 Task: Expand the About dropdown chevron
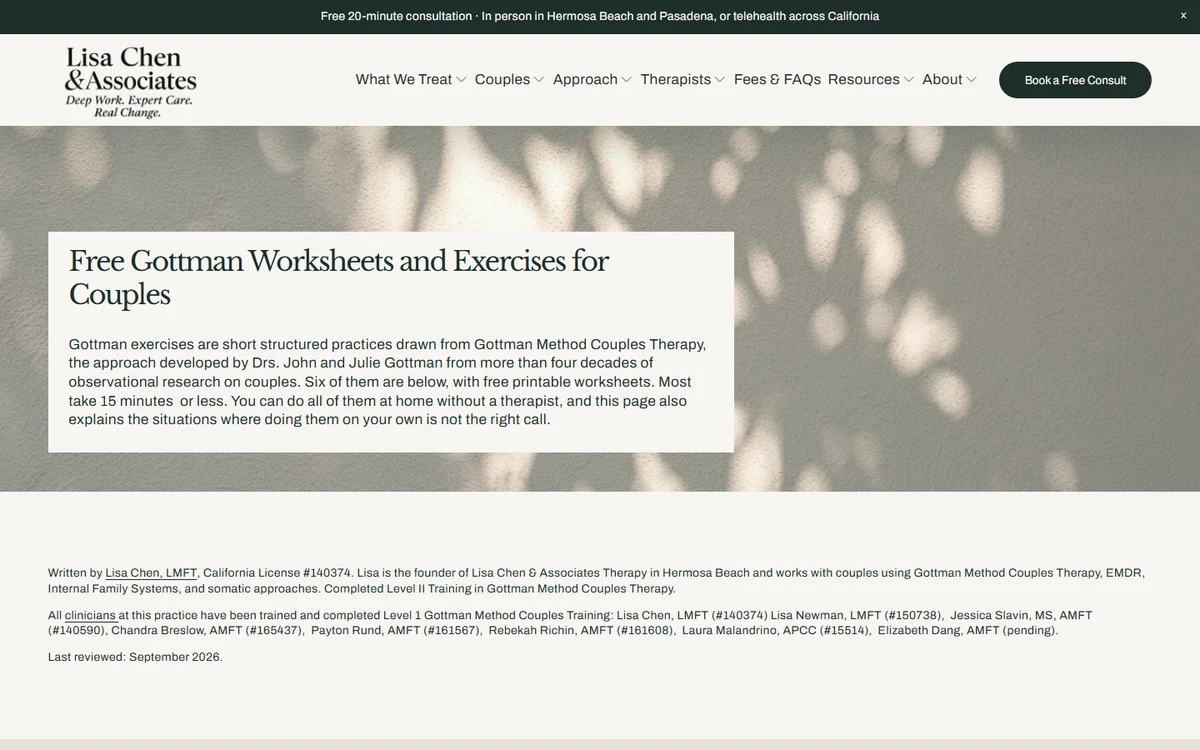[971, 80]
